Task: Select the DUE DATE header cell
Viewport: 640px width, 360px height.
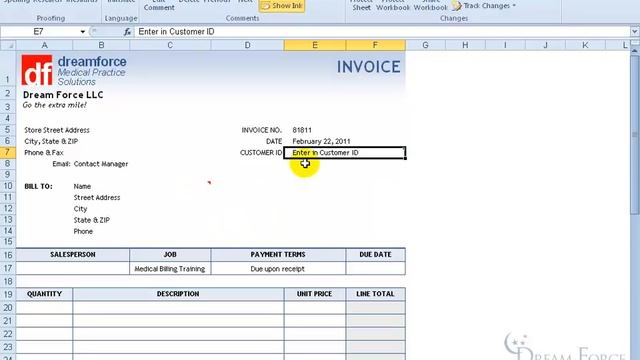Action: [x=376, y=255]
